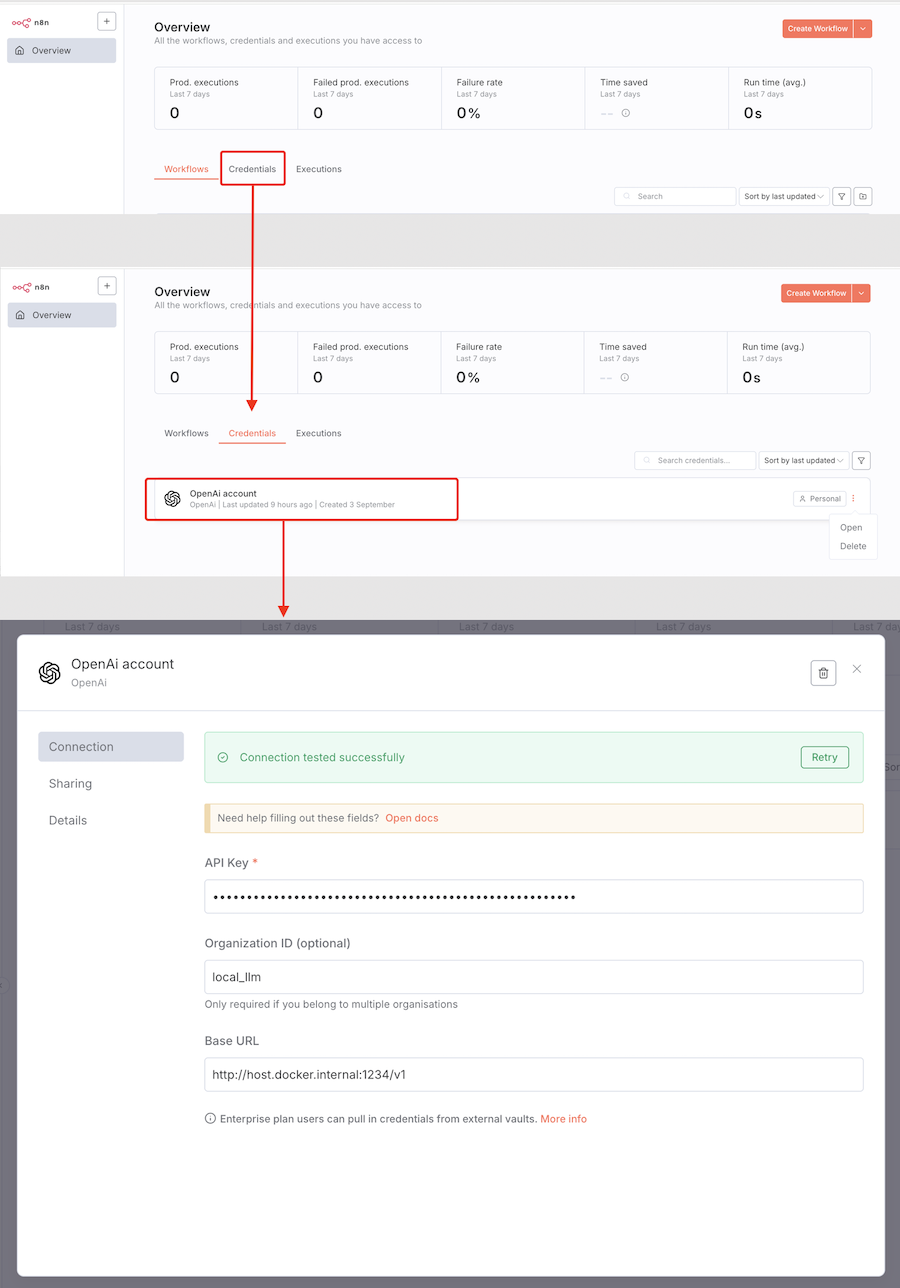Expand Create Workflow arrow in upper screenshot
This screenshot has height=1288, width=900.
pyautogui.click(x=863, y=29)
